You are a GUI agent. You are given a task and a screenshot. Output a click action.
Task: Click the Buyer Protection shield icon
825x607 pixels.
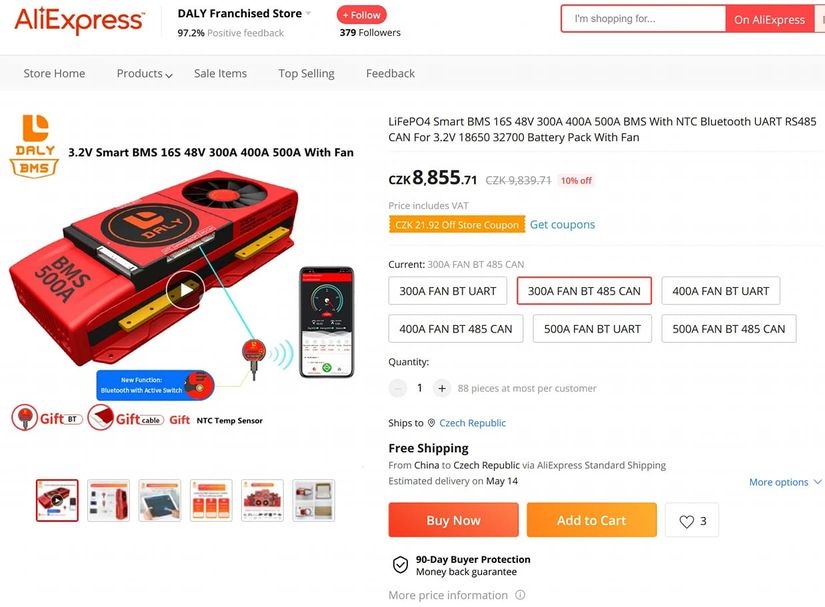[x=400, y=565]
